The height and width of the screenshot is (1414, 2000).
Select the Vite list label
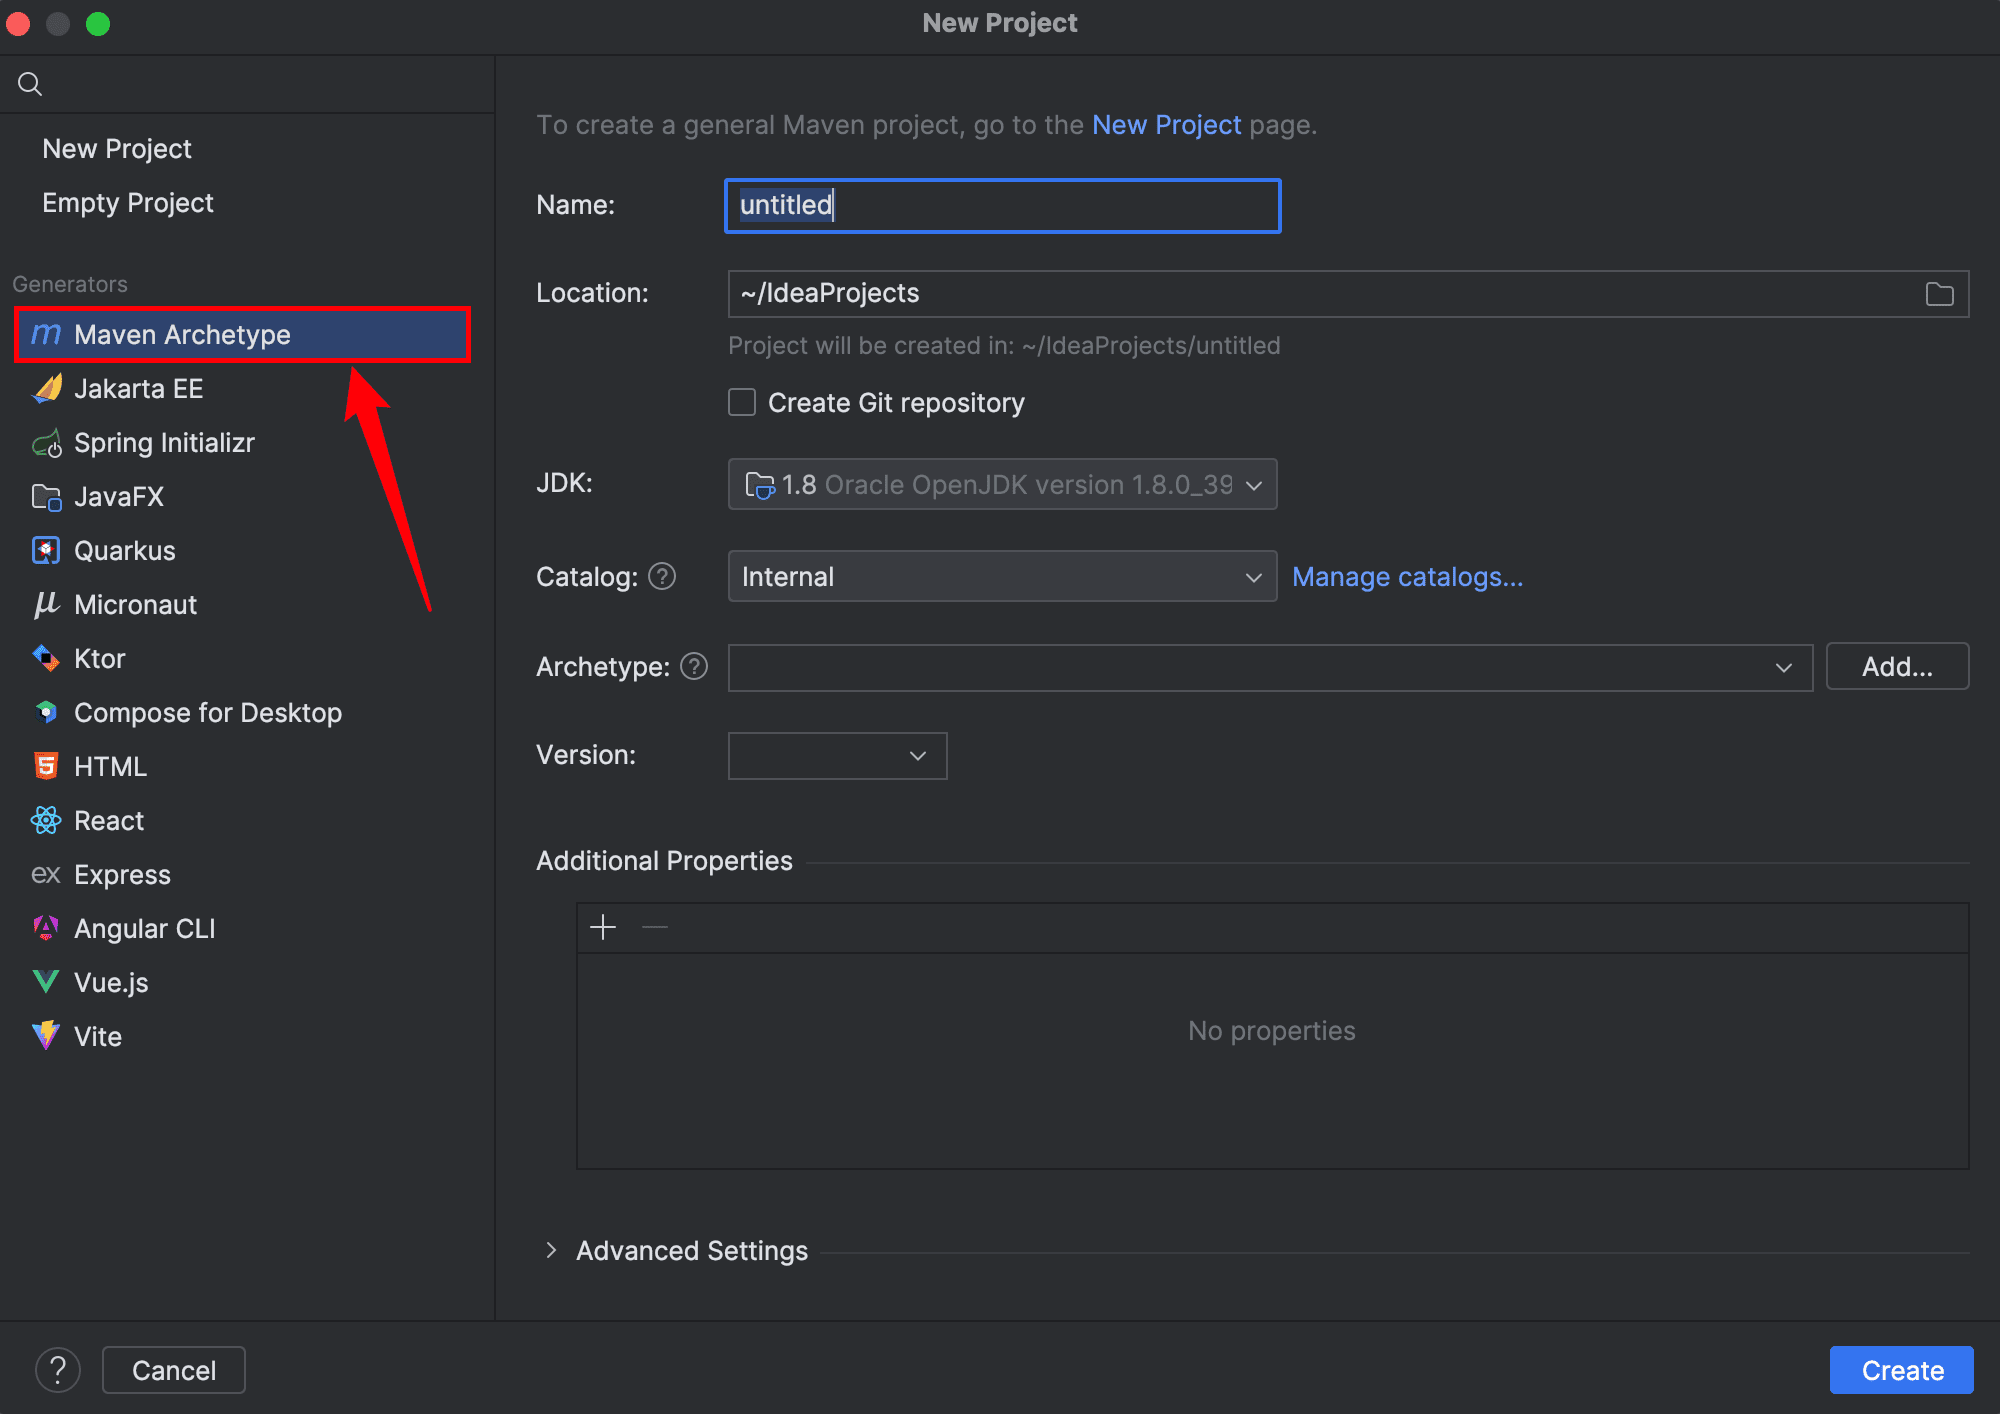(x=98, y=1037)
